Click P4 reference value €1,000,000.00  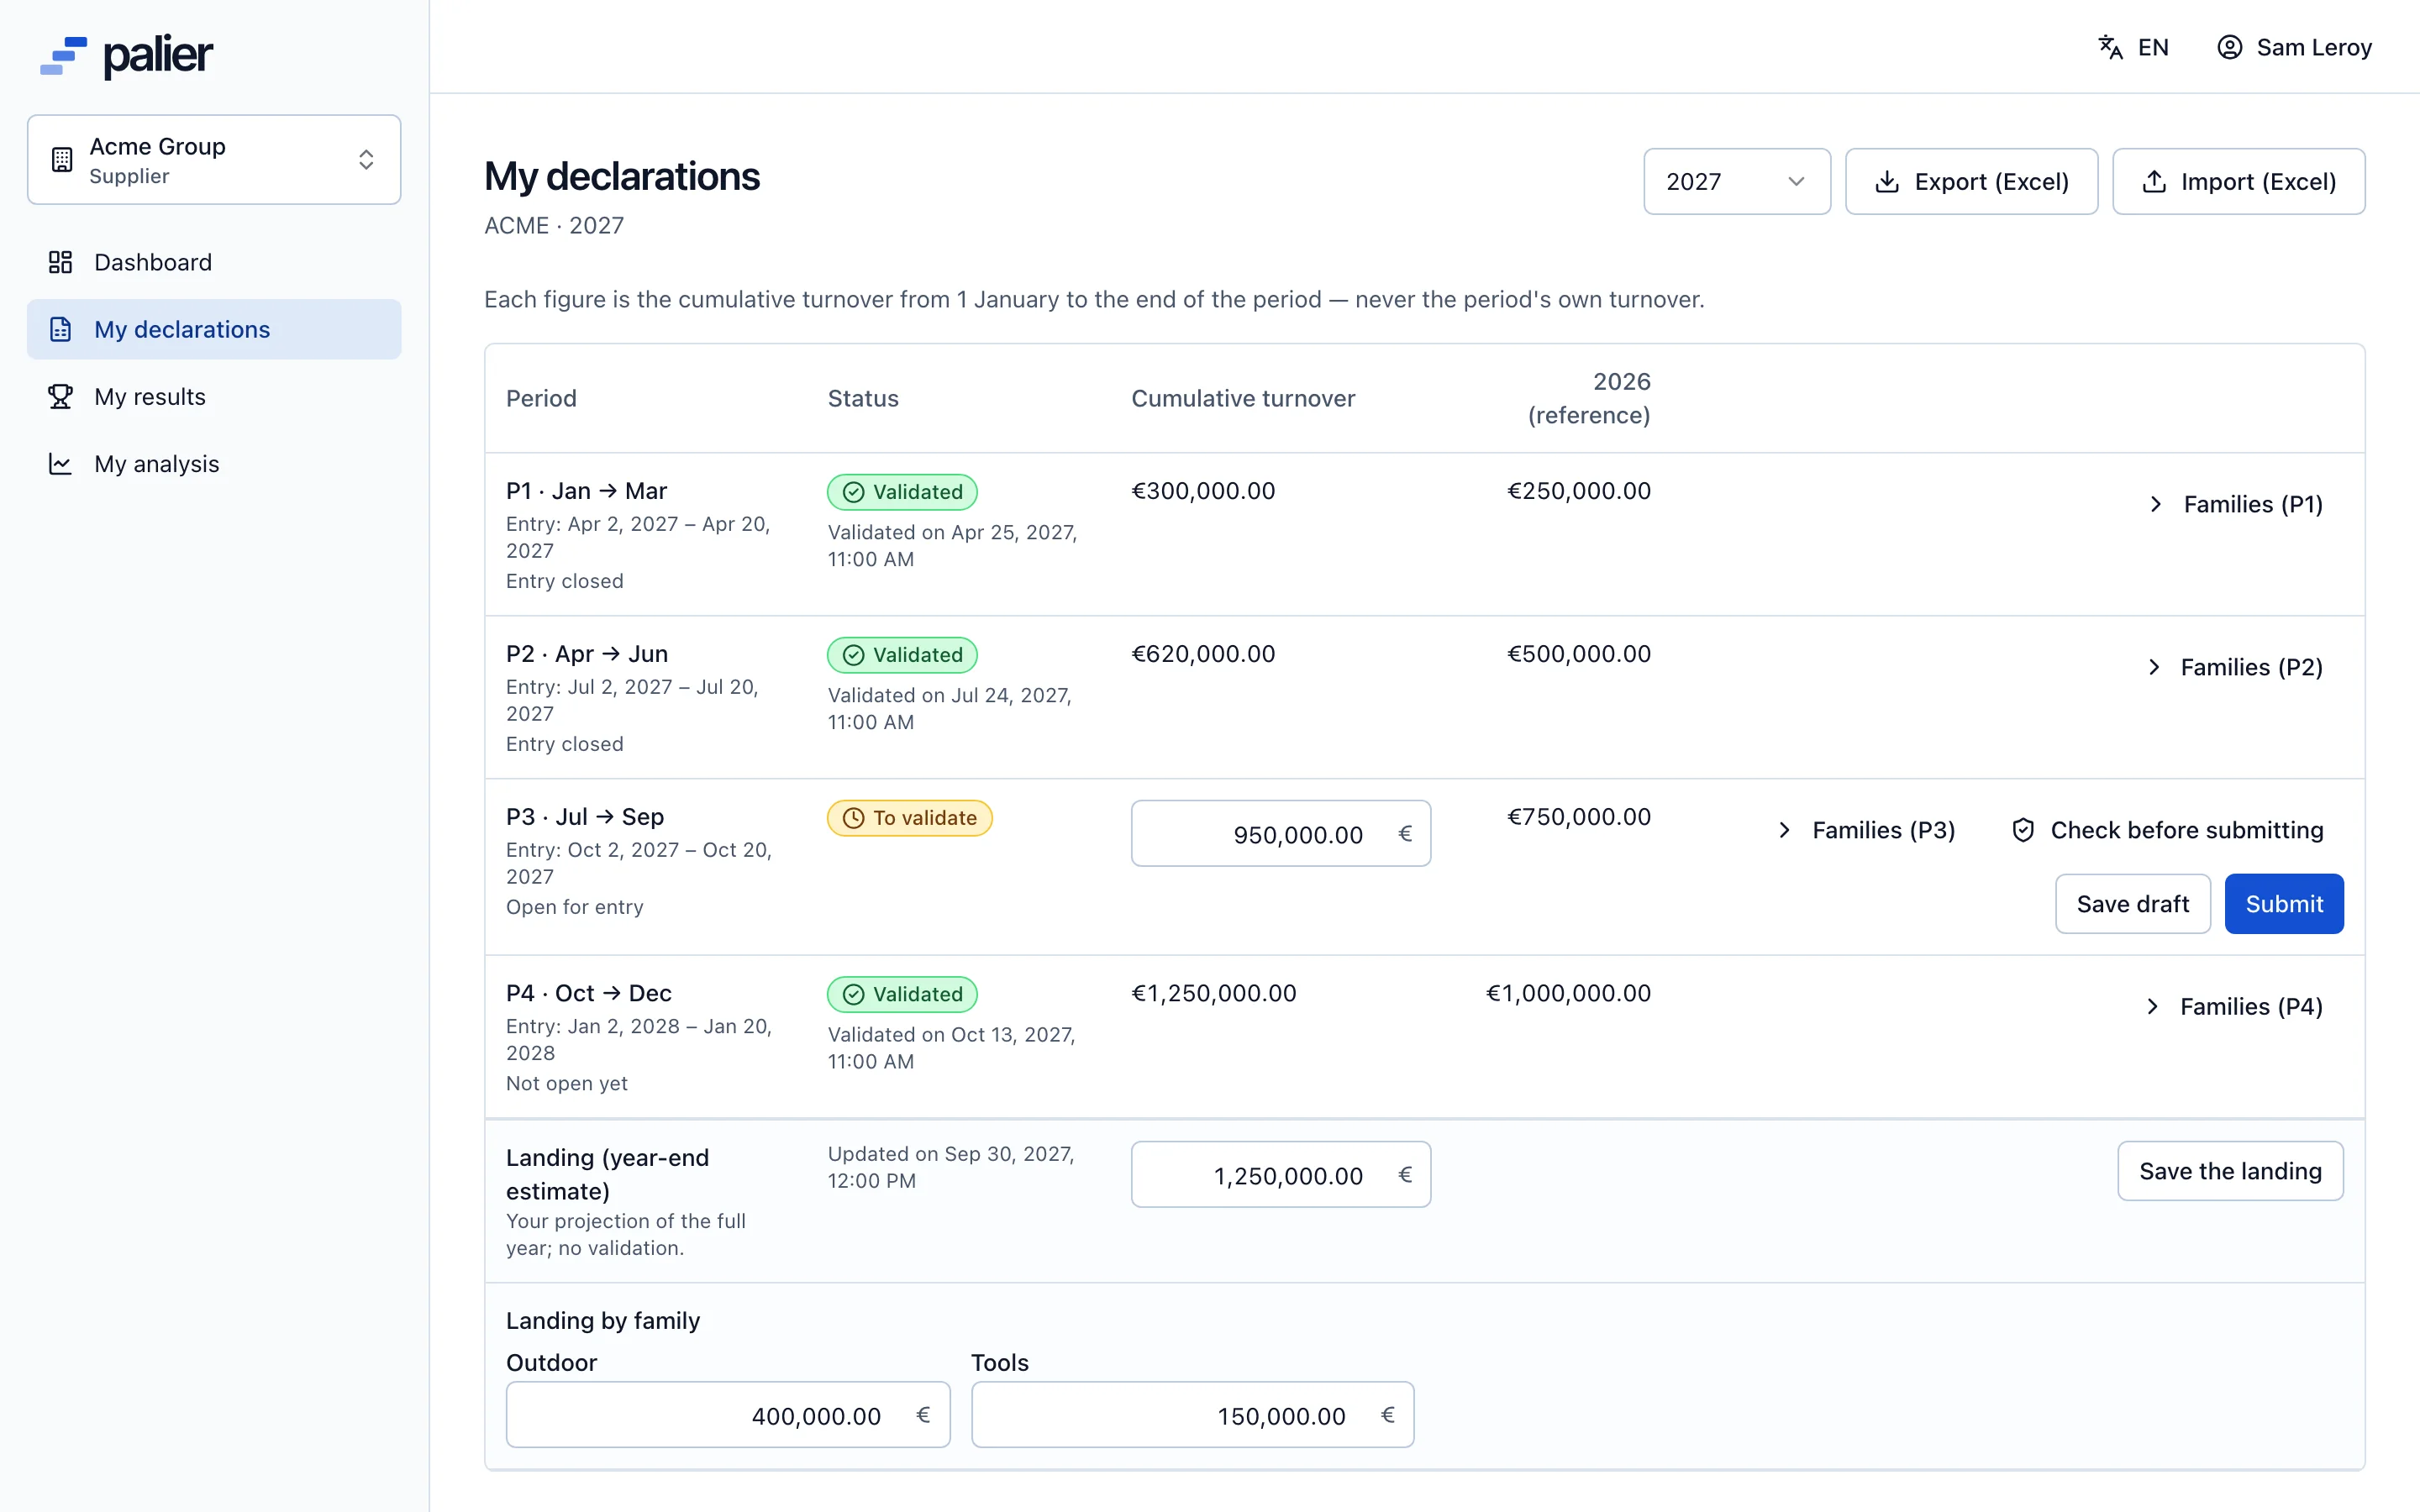(x=1568, y=993)
